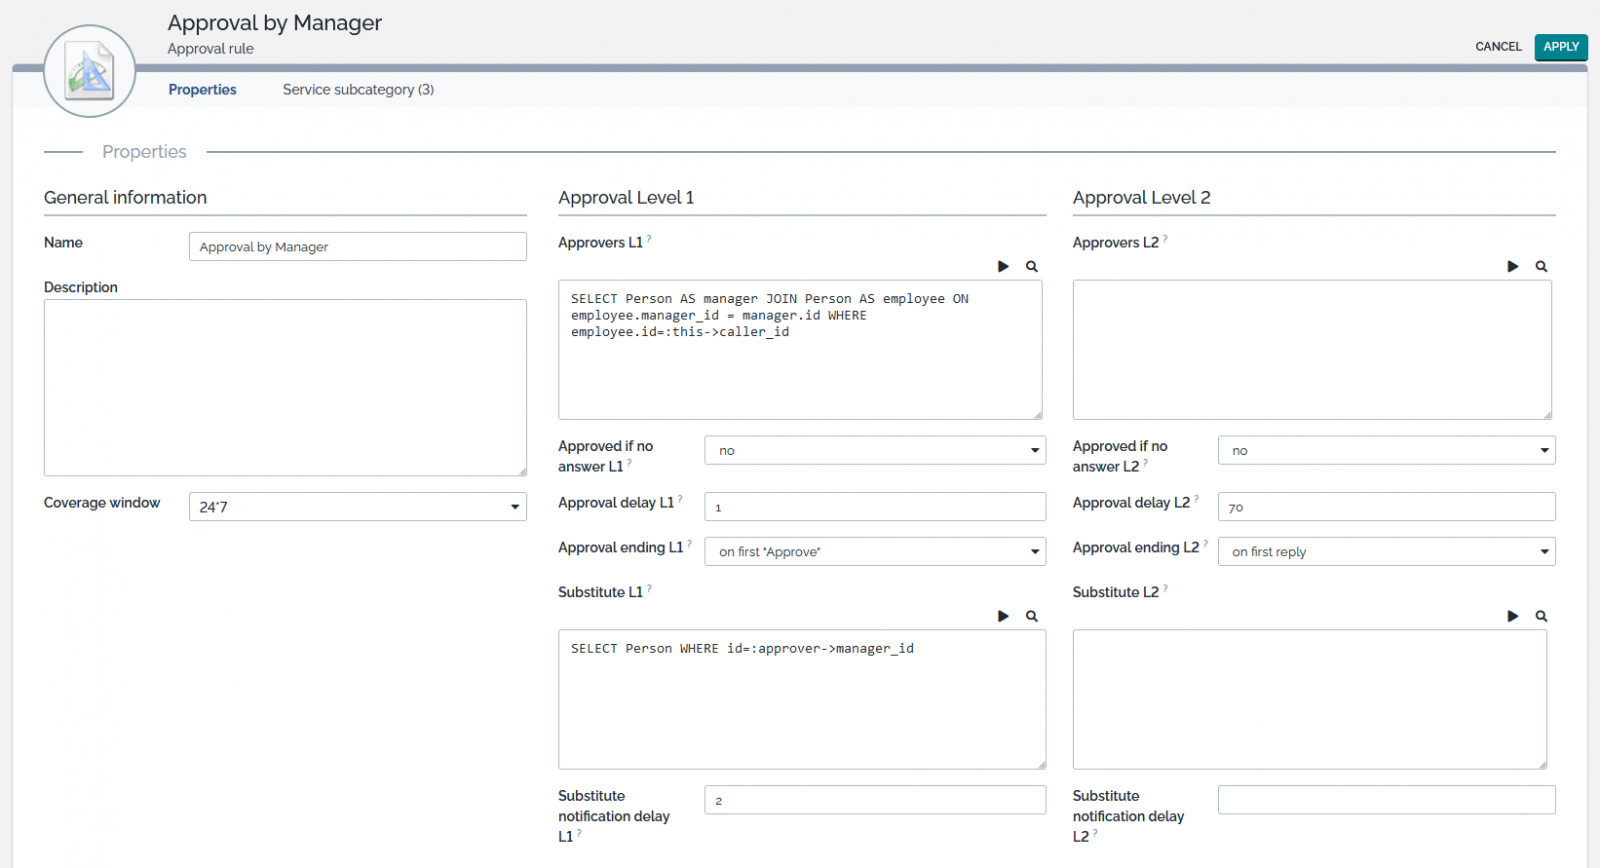Image resolution: width=1600 pixels, height=868 pixels.
Task: Test the Substitute L2 query play icon
Action: [1513, 617]
